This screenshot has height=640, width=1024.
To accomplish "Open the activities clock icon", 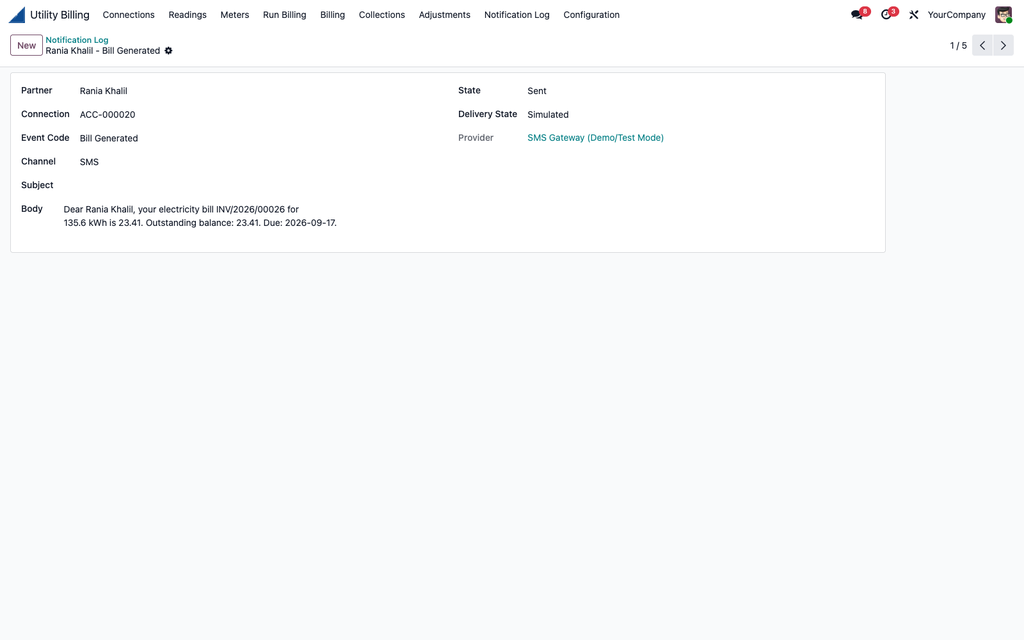I will (886, 14).
